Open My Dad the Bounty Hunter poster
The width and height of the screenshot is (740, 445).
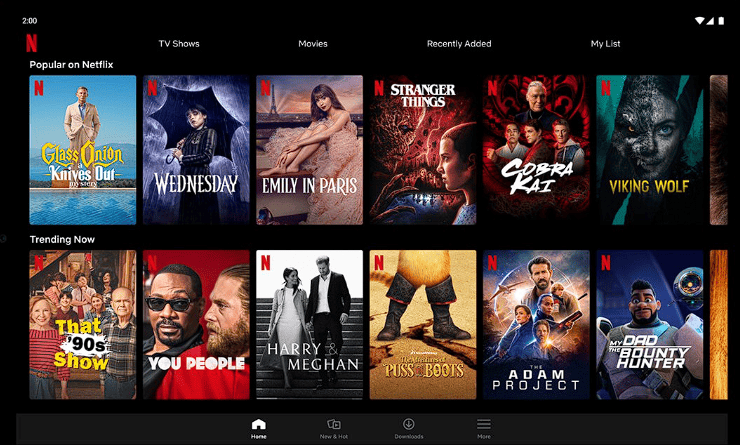click(x=649, y=325)
